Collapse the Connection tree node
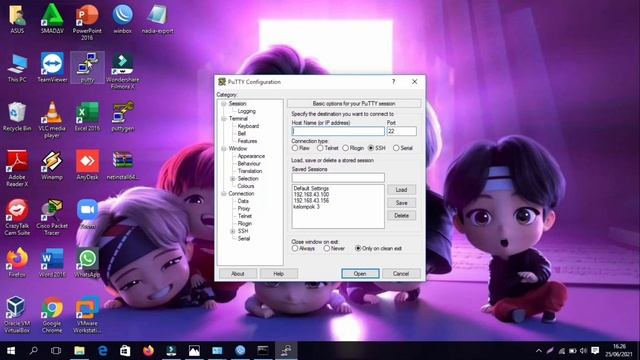Viewport: 640px width, 360px height. [x=224, y=194]
